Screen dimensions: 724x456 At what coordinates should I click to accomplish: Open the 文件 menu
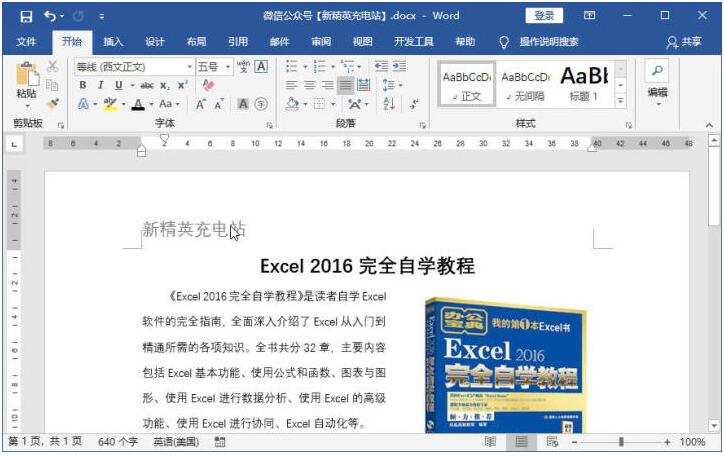(x=26, y=42)
